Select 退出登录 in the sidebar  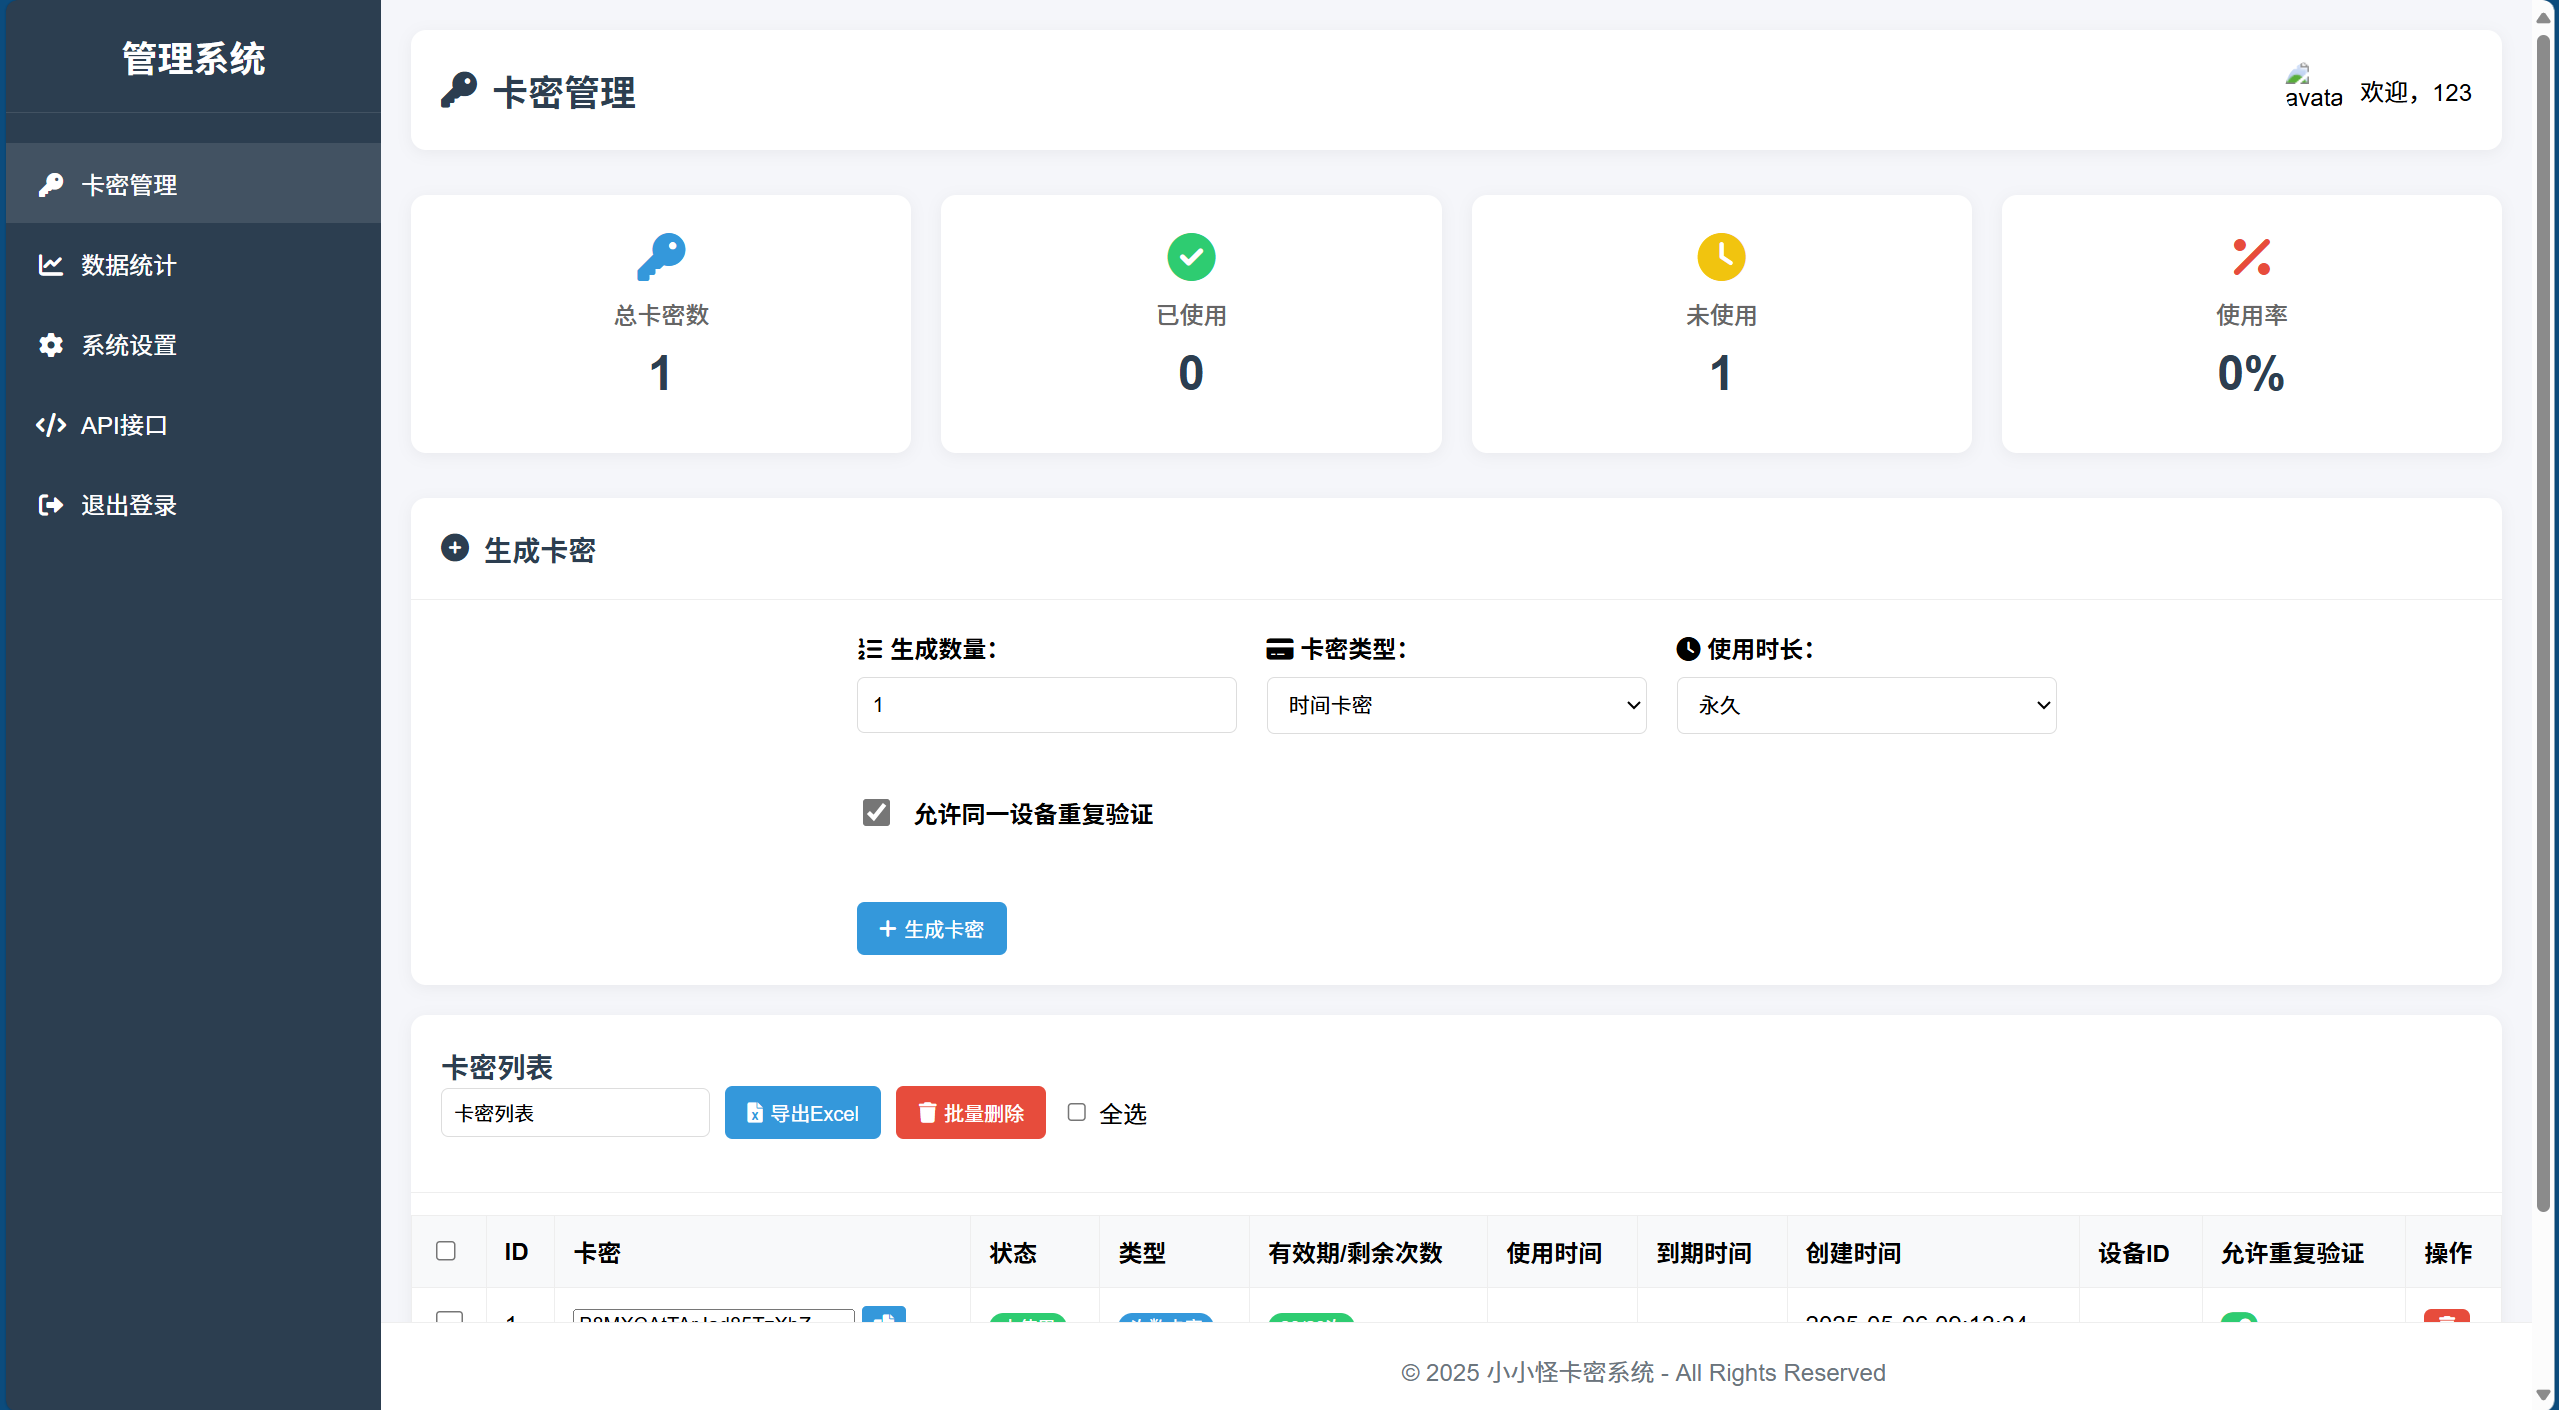[128, 505]
